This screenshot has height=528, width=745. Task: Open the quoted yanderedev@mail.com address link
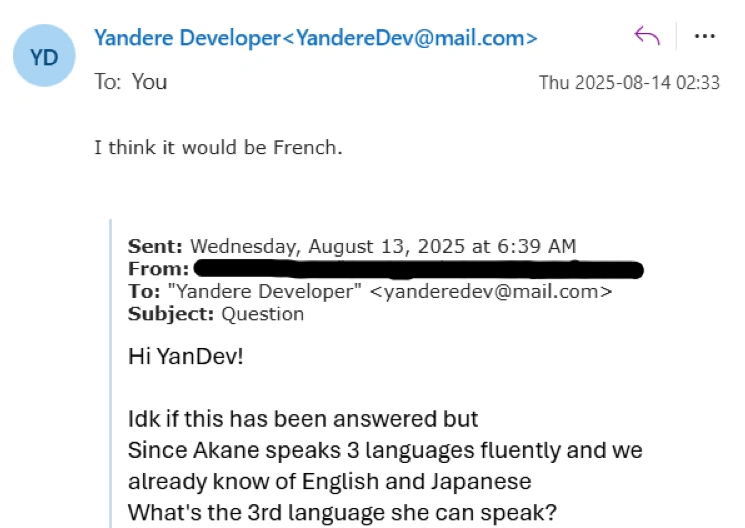click(x=490, y=291)
